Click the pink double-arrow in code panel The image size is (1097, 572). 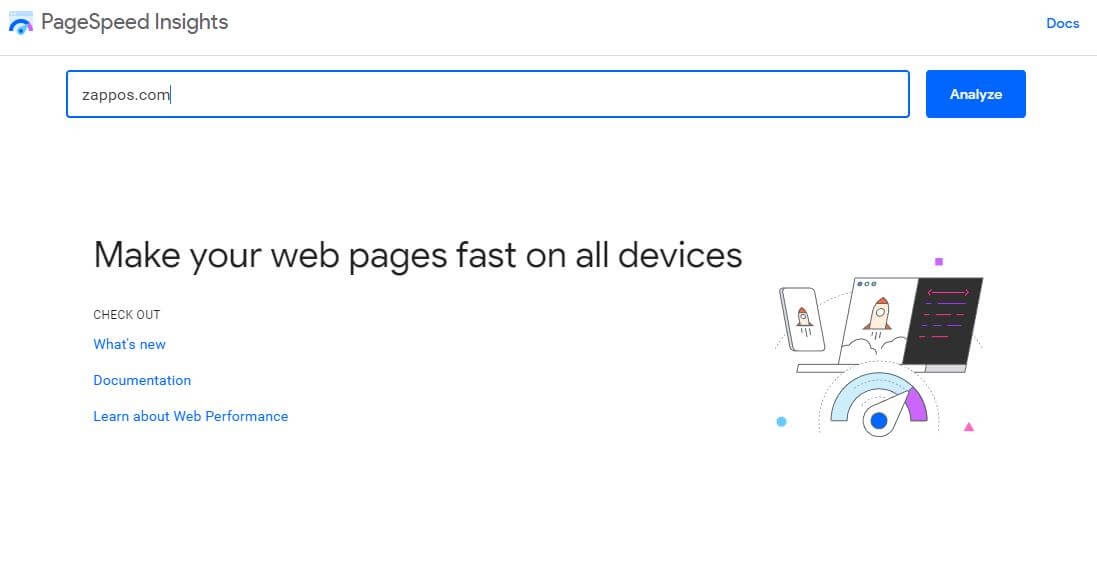948,292
